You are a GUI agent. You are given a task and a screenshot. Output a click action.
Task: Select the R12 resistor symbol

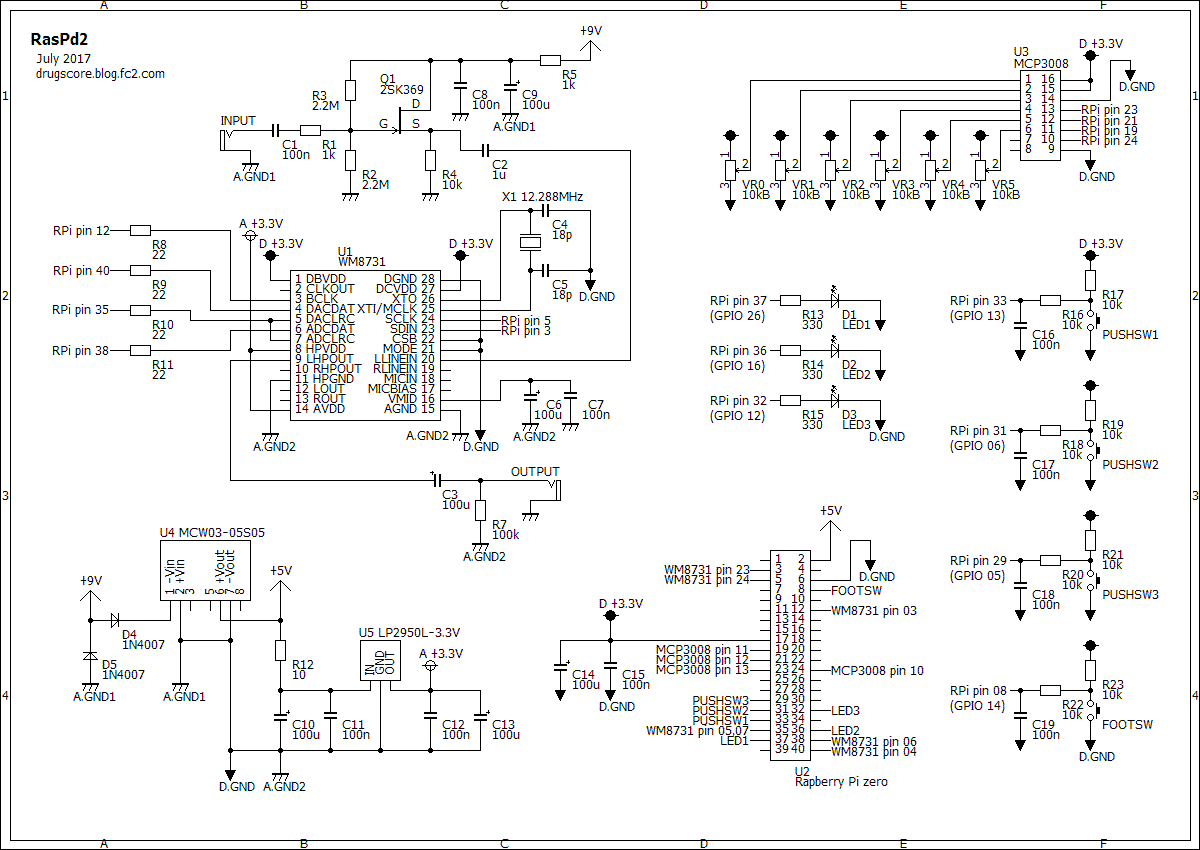click(x=280, y=650)
